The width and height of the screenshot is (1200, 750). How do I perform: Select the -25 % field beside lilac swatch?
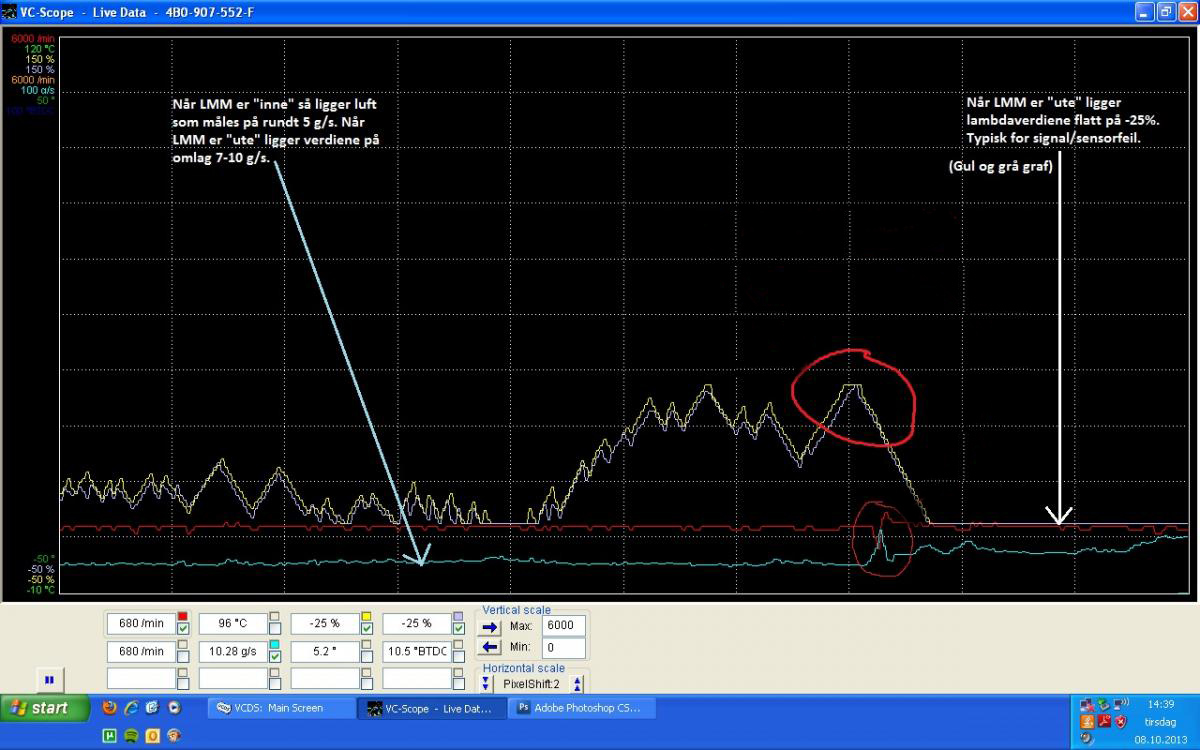coord(417,623)
